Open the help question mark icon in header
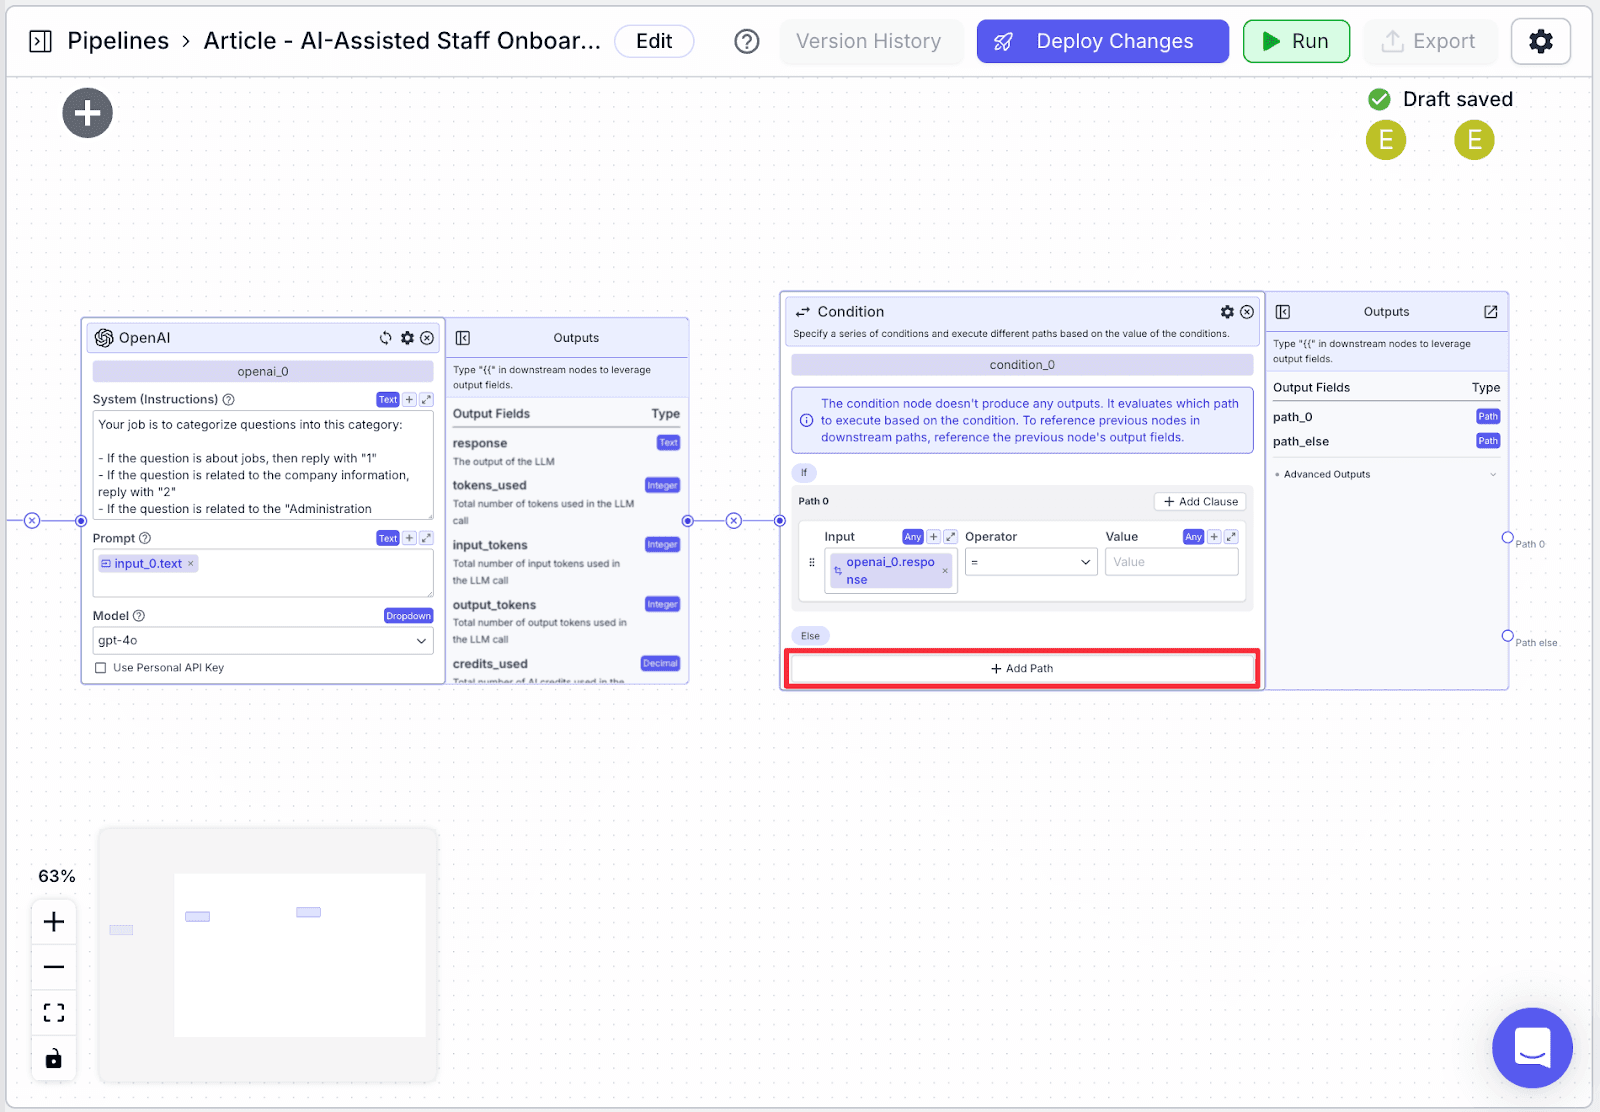Viewport: 1600px width, 1112px height. pyautogui.click(x=747, y=41)
